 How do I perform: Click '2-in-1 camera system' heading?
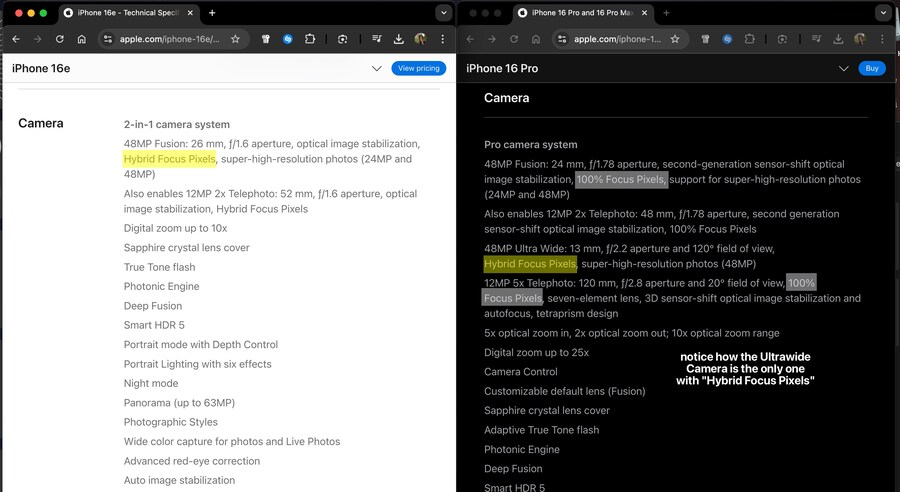177,125
